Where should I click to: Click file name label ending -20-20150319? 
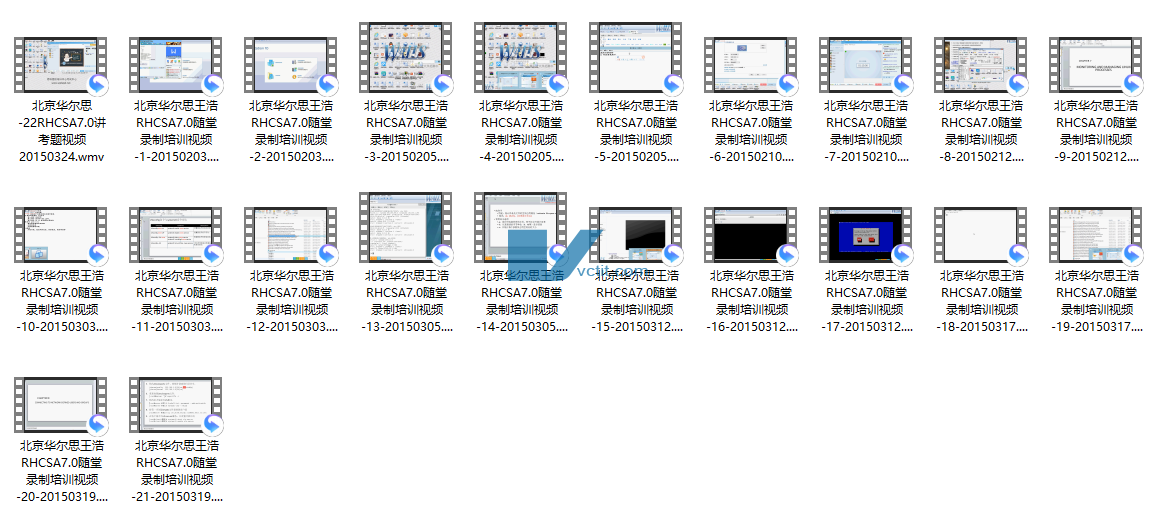(61, 471)
